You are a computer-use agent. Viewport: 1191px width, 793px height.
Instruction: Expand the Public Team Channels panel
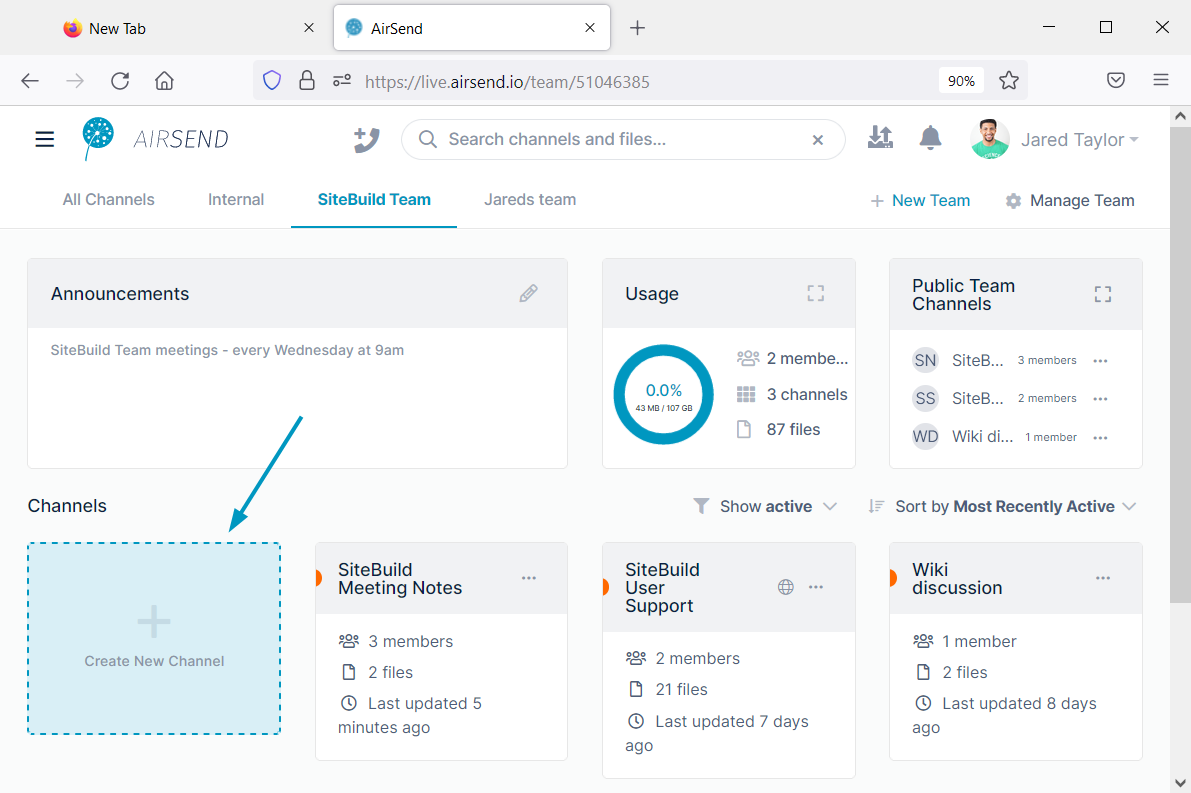pos(1103,295)
